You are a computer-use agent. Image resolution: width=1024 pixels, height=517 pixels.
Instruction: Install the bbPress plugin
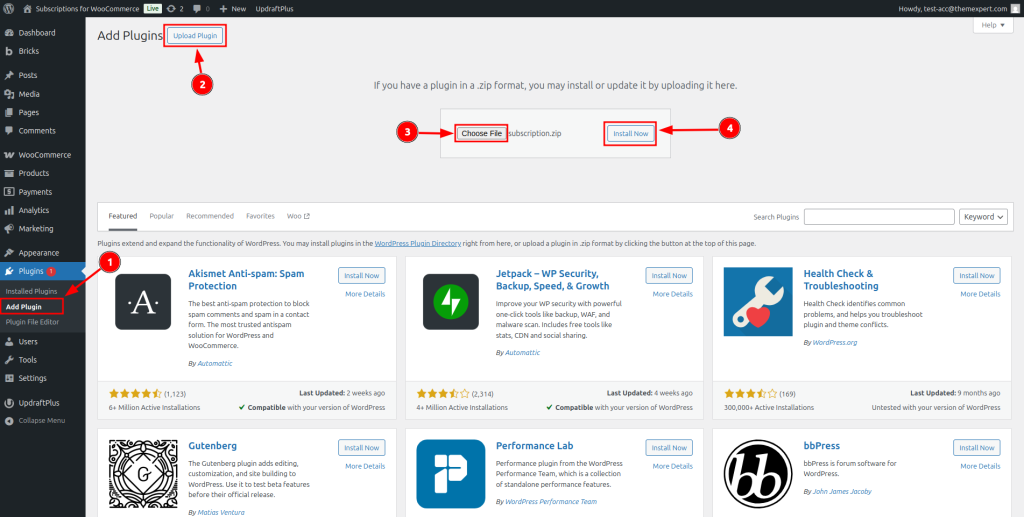click(x=977, y=448)
